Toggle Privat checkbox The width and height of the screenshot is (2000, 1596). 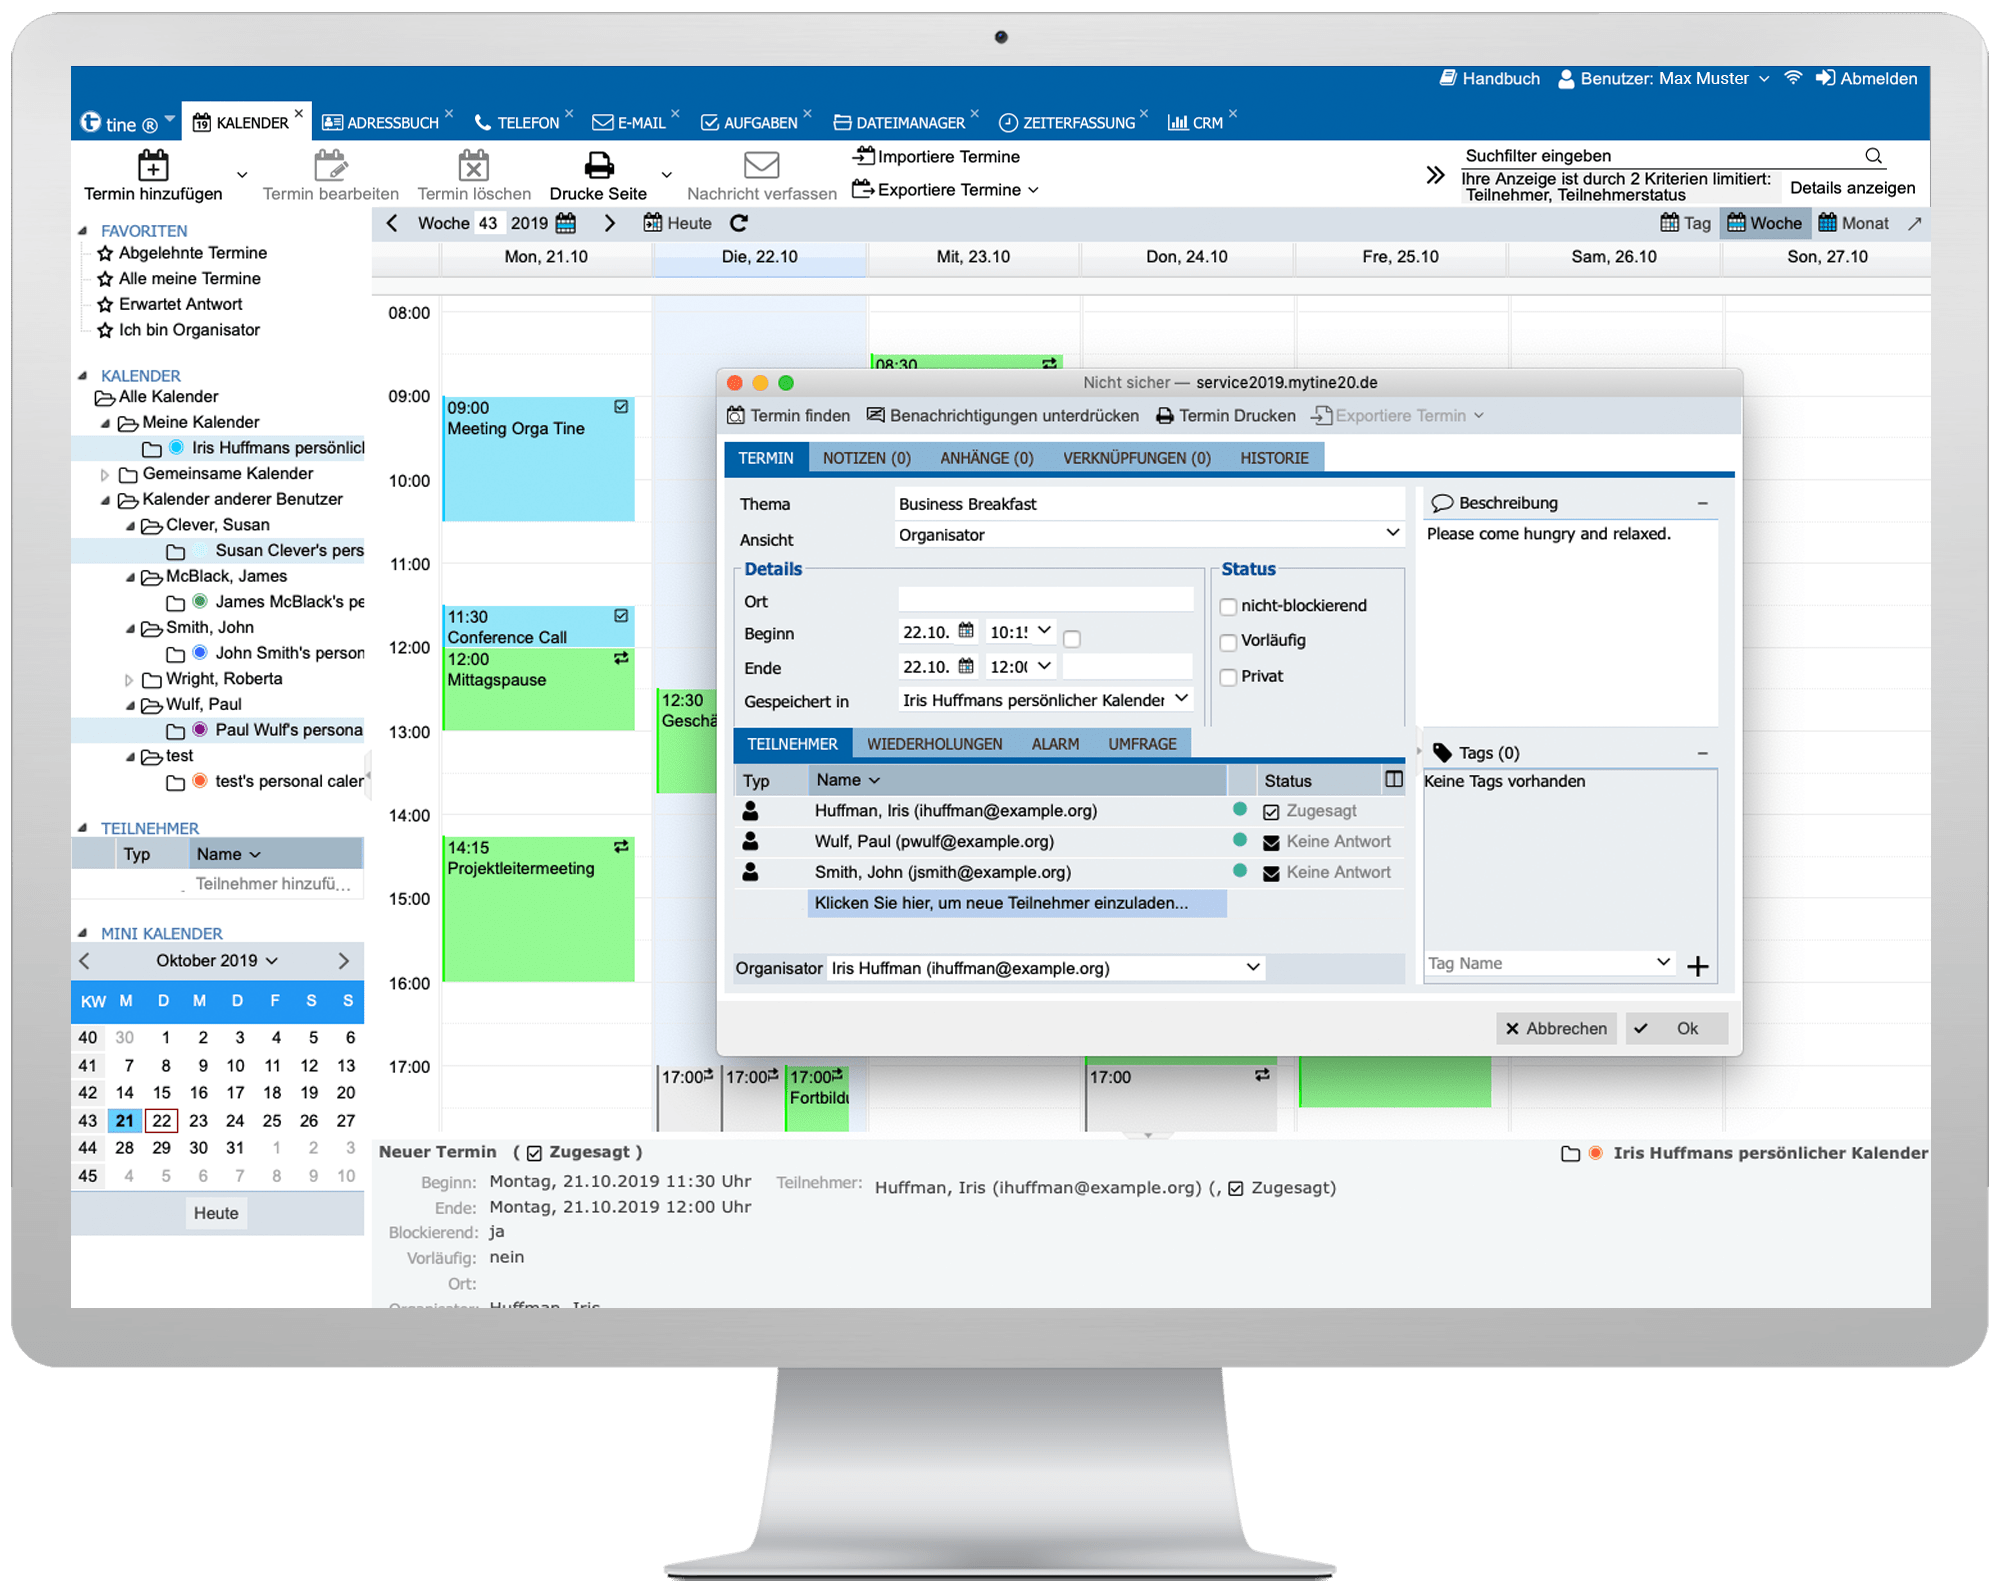tap(1228, 677)
